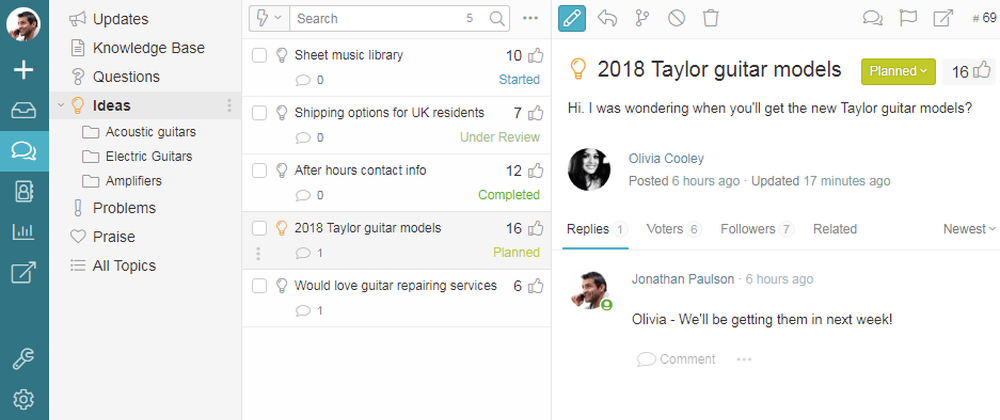Open the Olivia Cooley profile link
Screen dimensions: 1000x420
click(x=666, y=158)
